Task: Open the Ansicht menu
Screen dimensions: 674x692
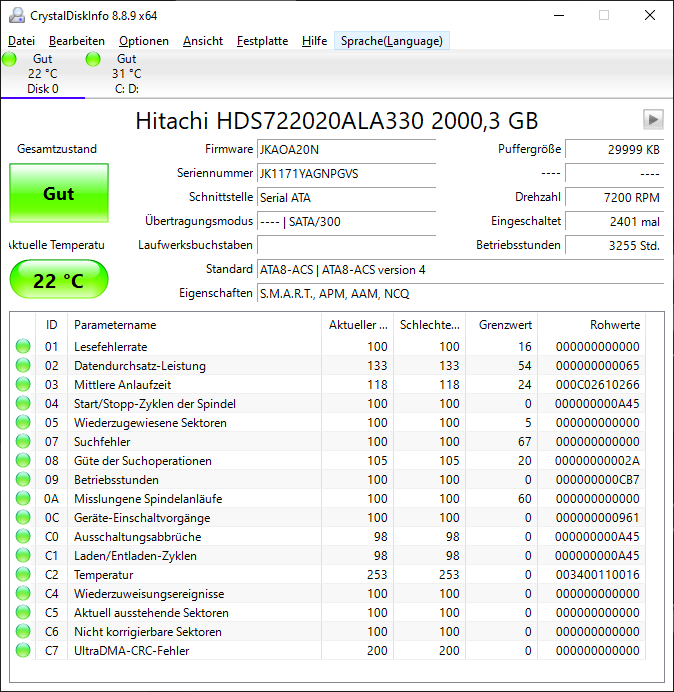Action: coord(203,41)
